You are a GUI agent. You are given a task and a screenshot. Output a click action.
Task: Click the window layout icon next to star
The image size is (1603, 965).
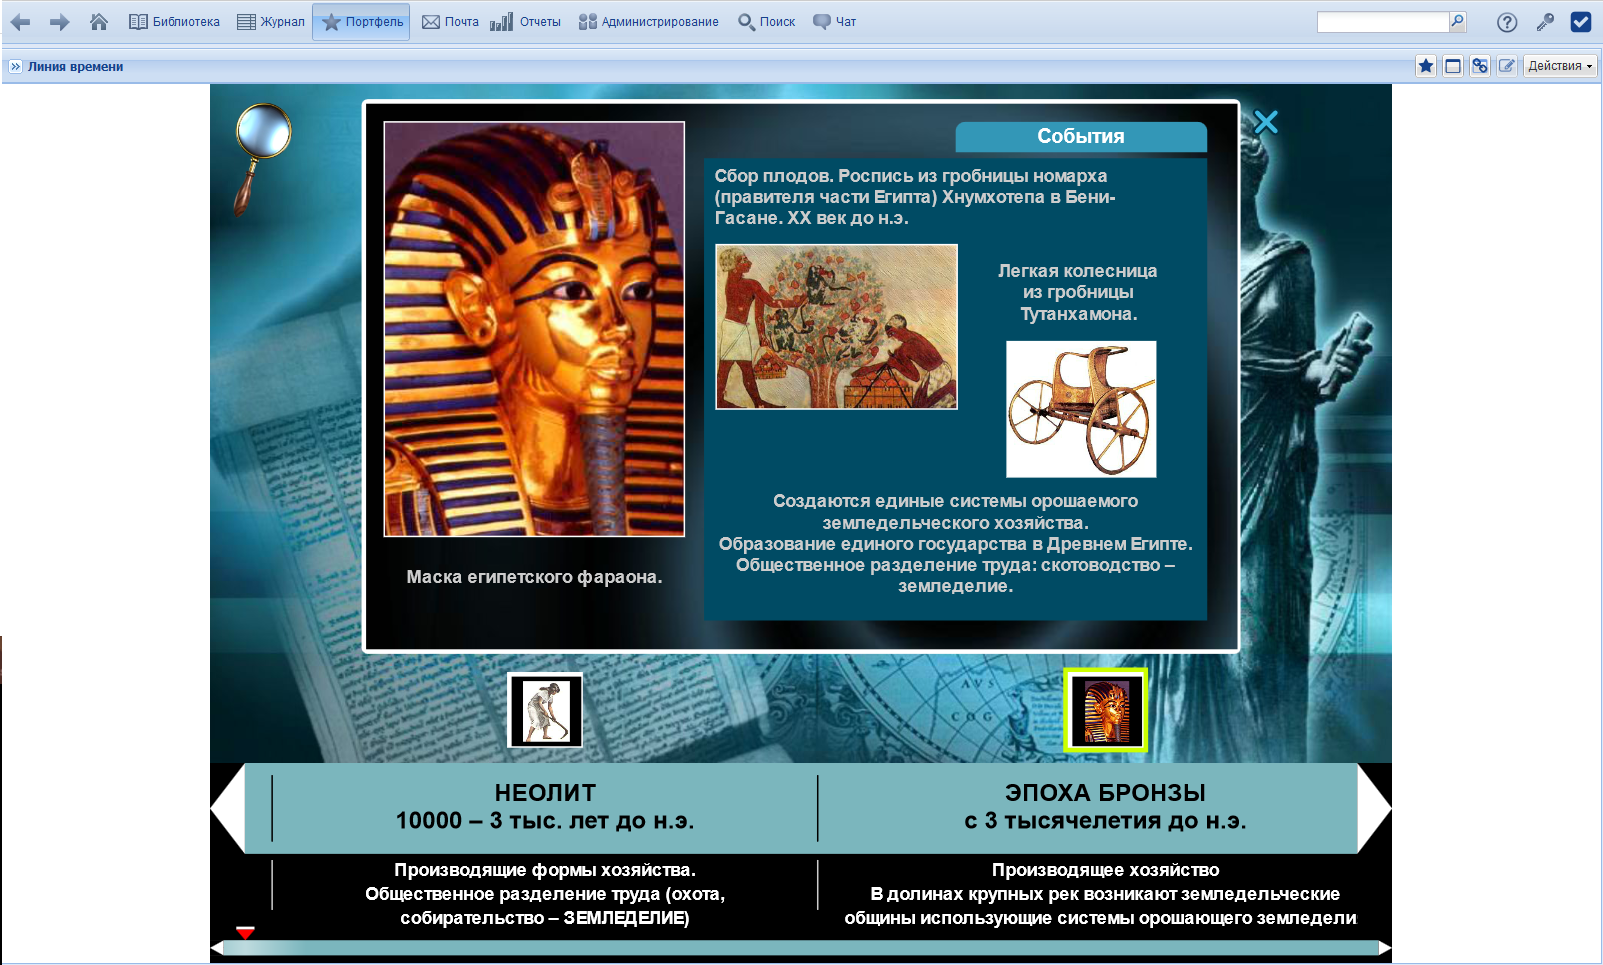coord(1453,66)
